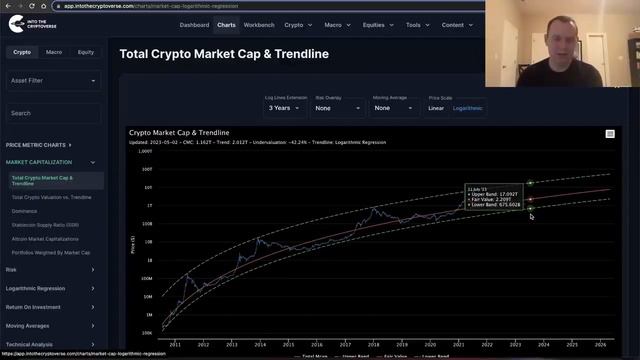
Task: Click the presenter webcam video overlay
Action: (562, 43)
